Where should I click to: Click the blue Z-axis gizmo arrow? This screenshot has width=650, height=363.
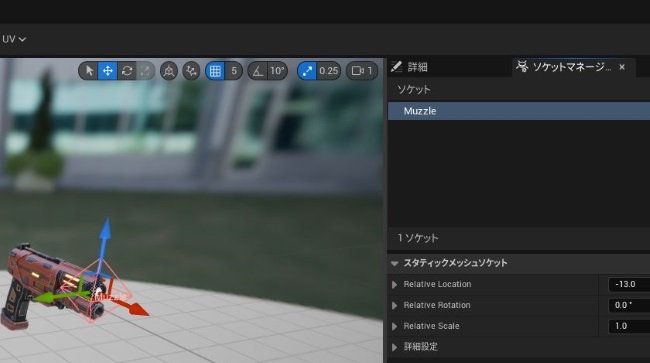pyautogui.click(x=106, y=229)
